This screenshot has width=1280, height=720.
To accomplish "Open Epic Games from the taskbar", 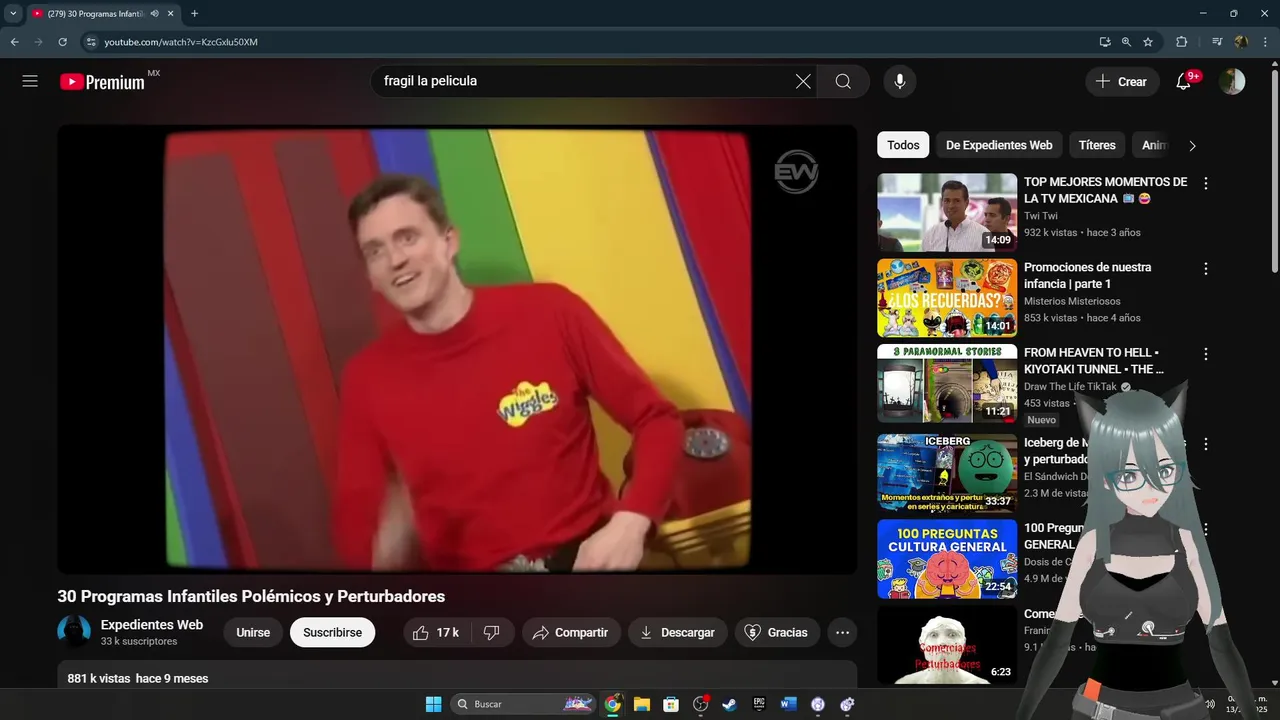I will tap(759, 704).
